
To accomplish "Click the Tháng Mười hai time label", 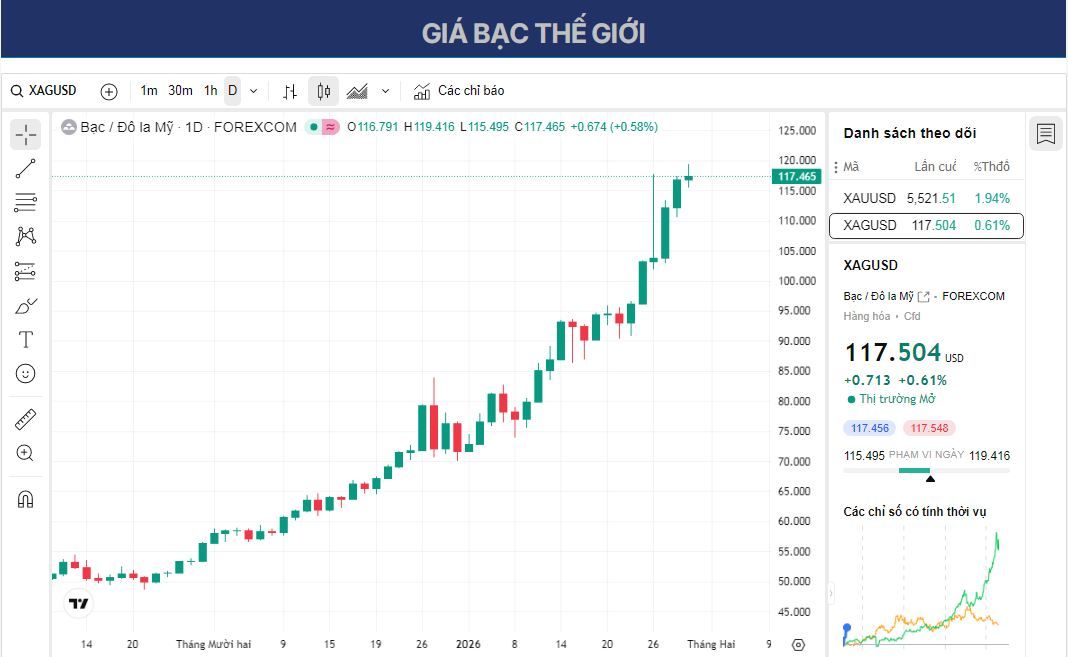I will 213,644.
